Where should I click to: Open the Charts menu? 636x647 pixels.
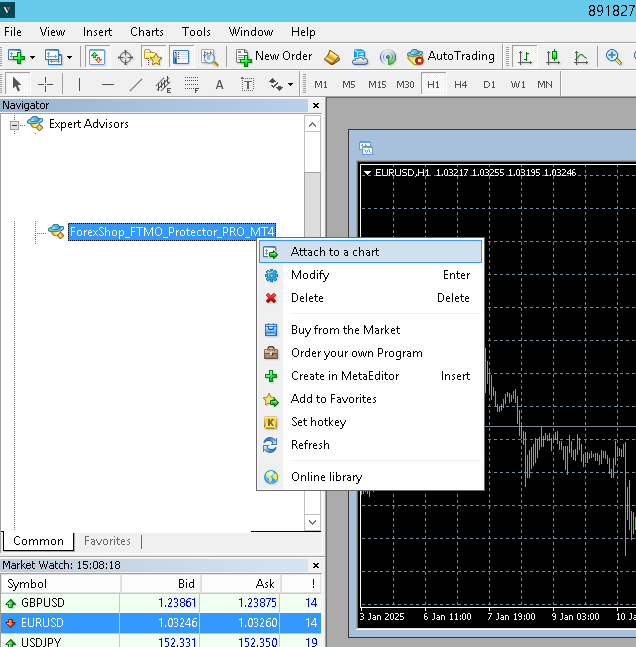pyautogui.click(x=147, y=32)
